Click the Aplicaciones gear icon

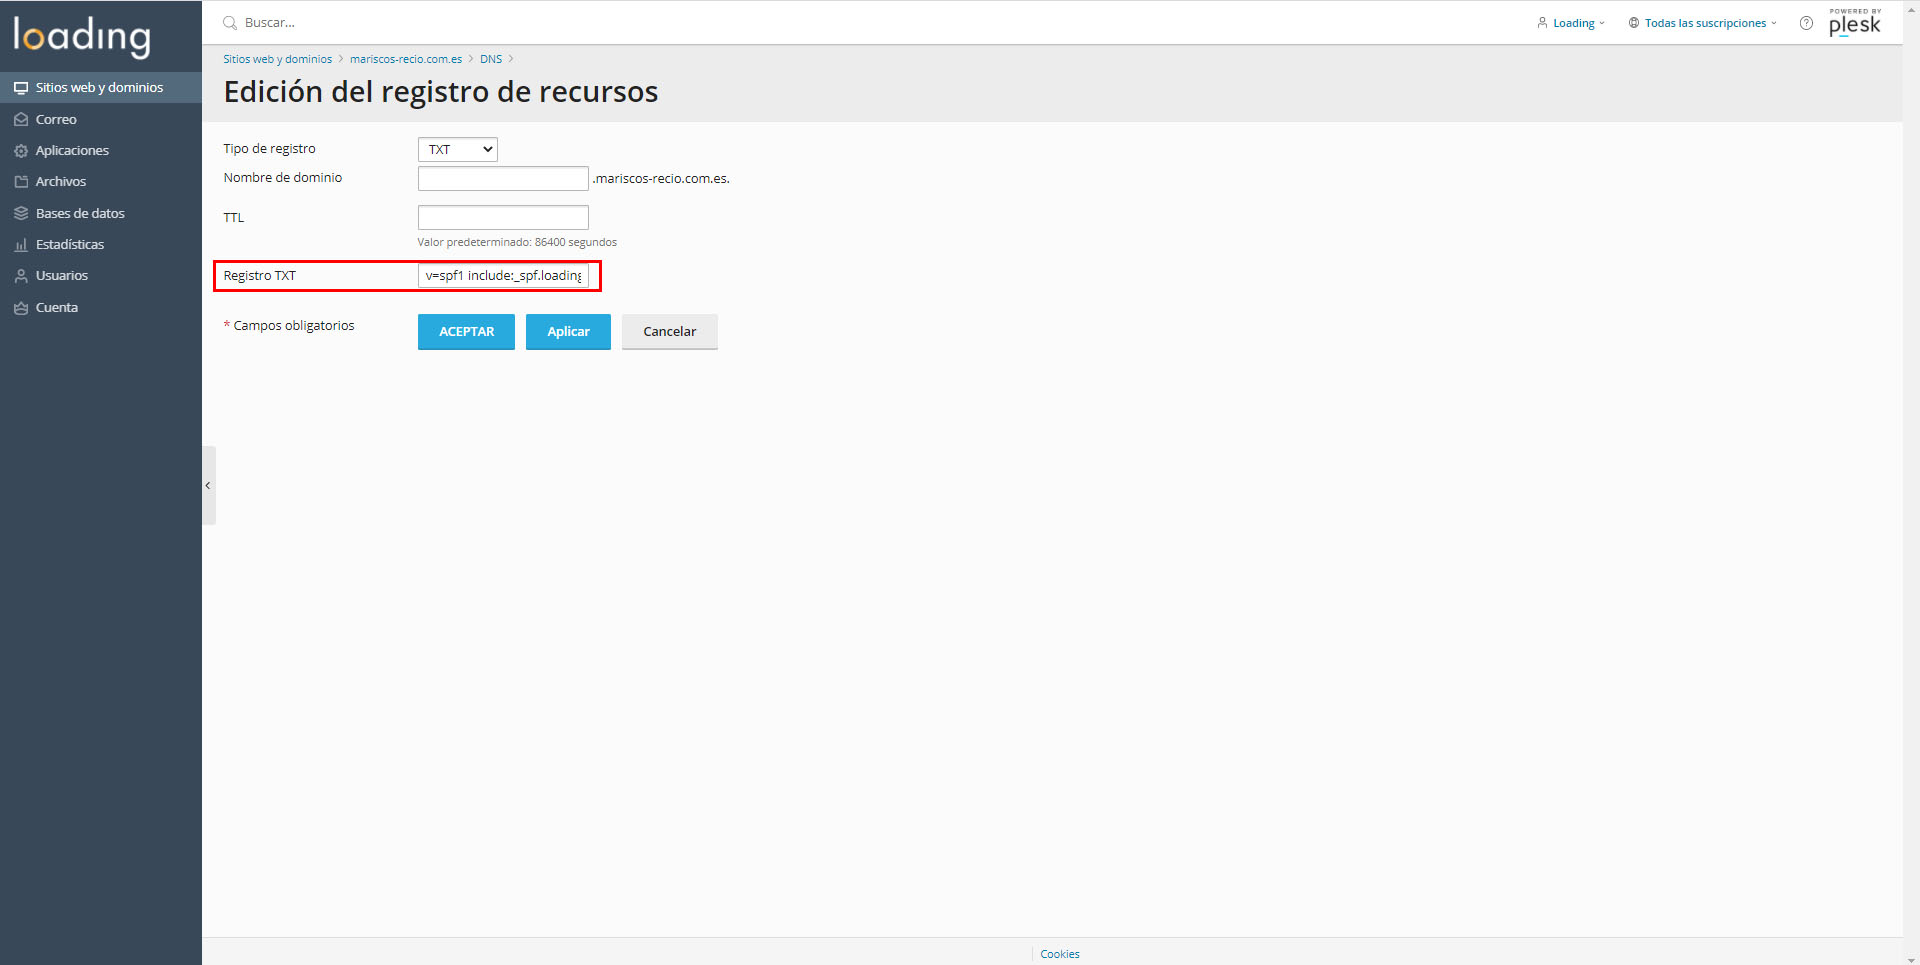point(21,151)
